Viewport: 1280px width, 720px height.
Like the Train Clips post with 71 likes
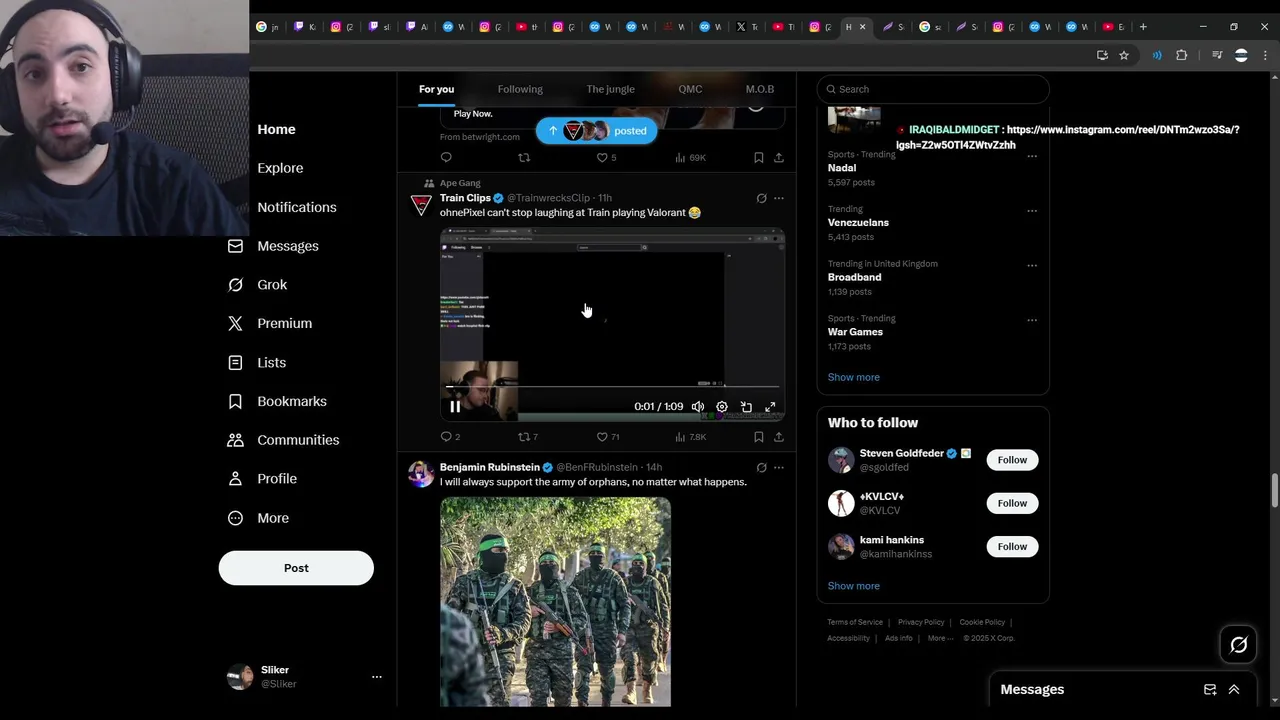click(608, 437)
